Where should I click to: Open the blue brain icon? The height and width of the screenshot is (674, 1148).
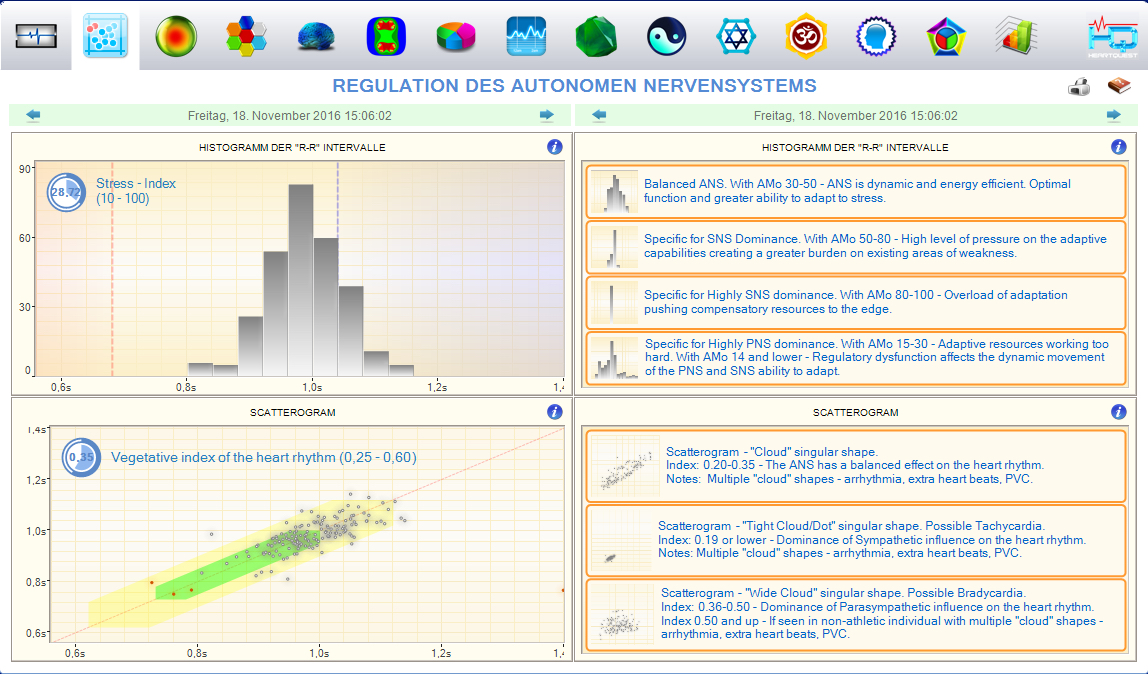316,37
